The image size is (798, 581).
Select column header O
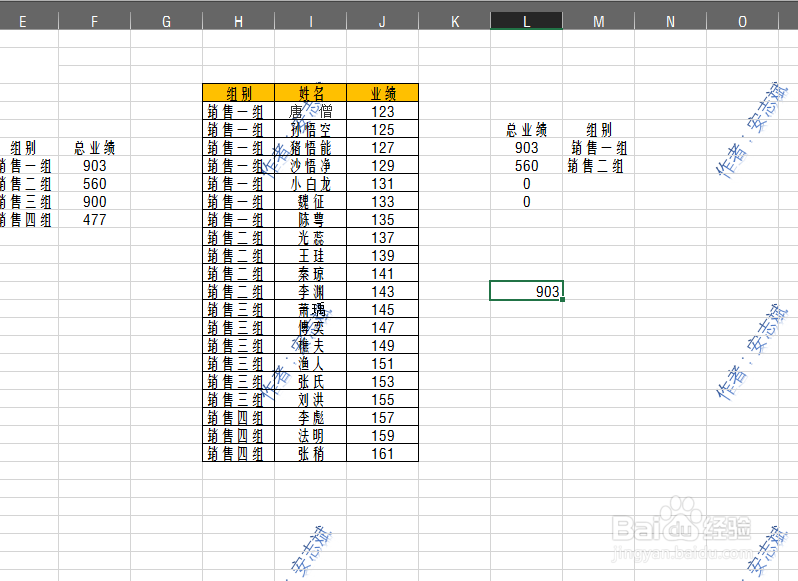[x=743, y=21]
